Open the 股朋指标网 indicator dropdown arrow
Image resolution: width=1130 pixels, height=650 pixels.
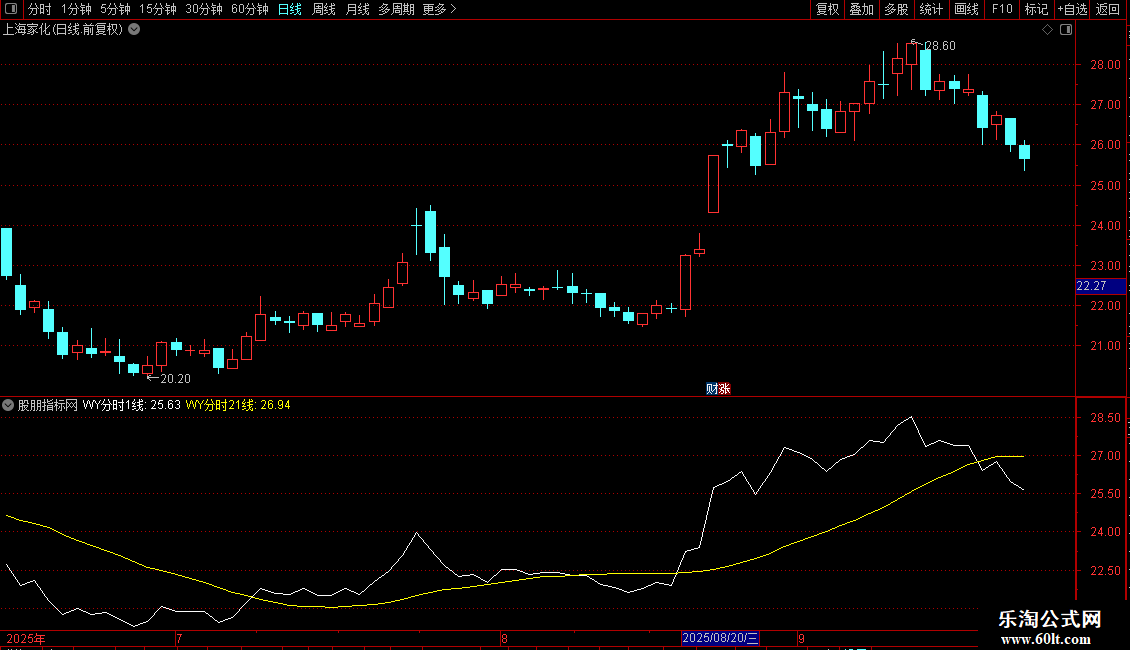coord(8,405)
